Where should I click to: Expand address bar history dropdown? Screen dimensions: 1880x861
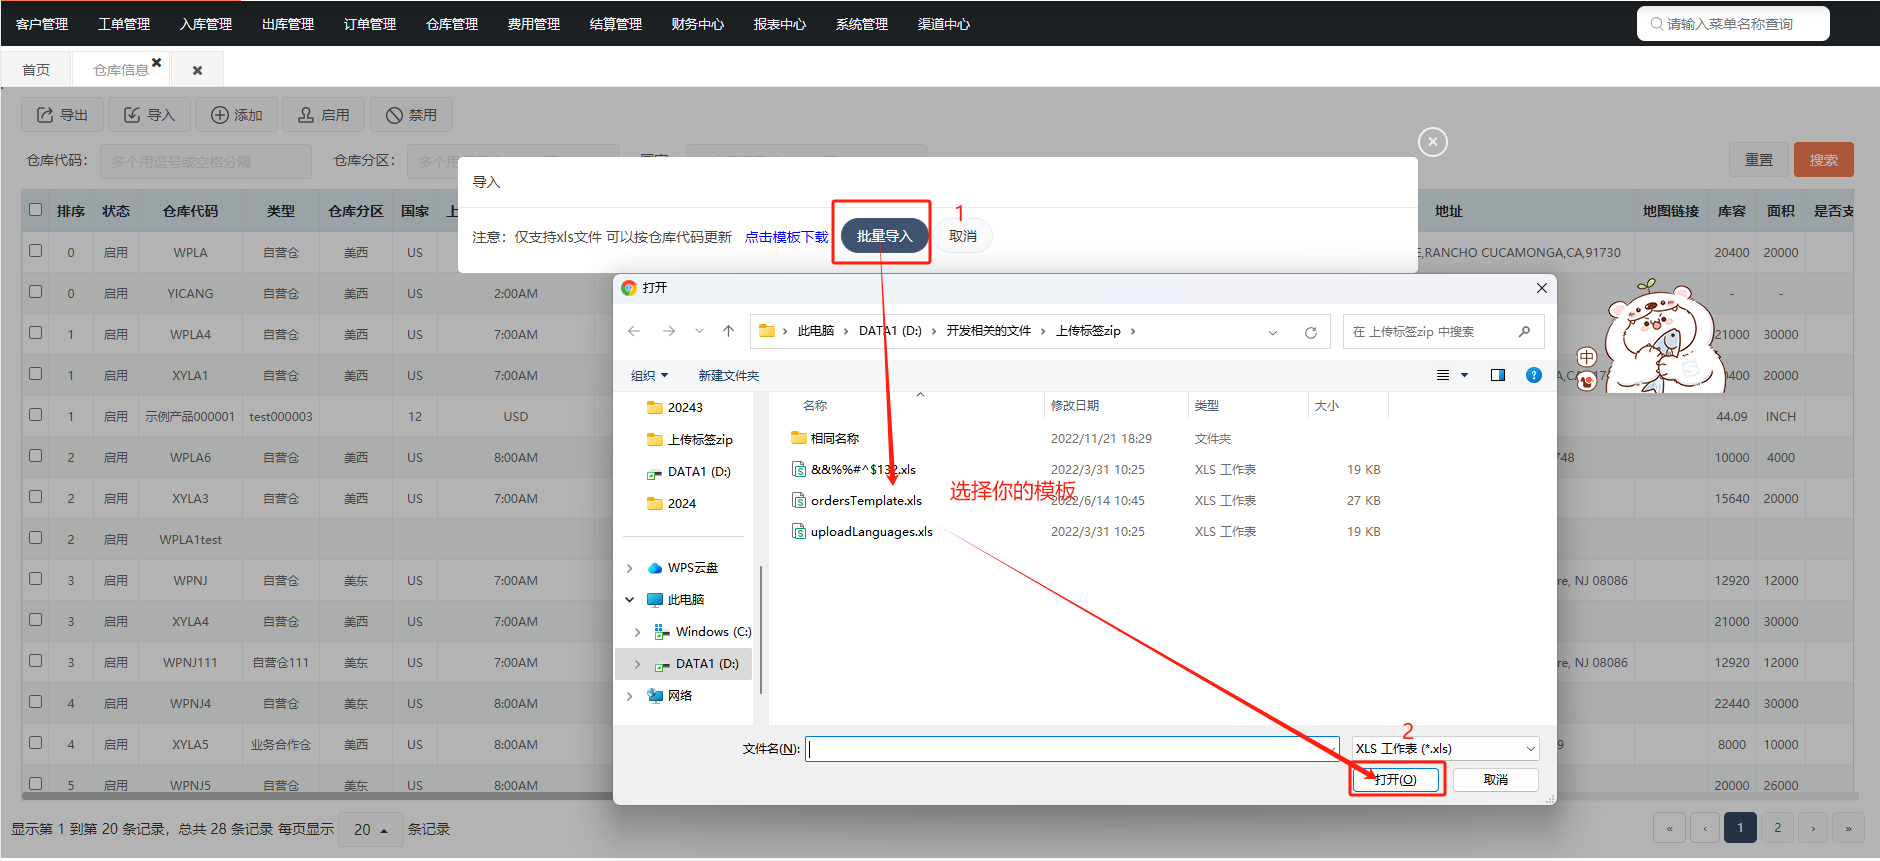tap(1273, 332)
